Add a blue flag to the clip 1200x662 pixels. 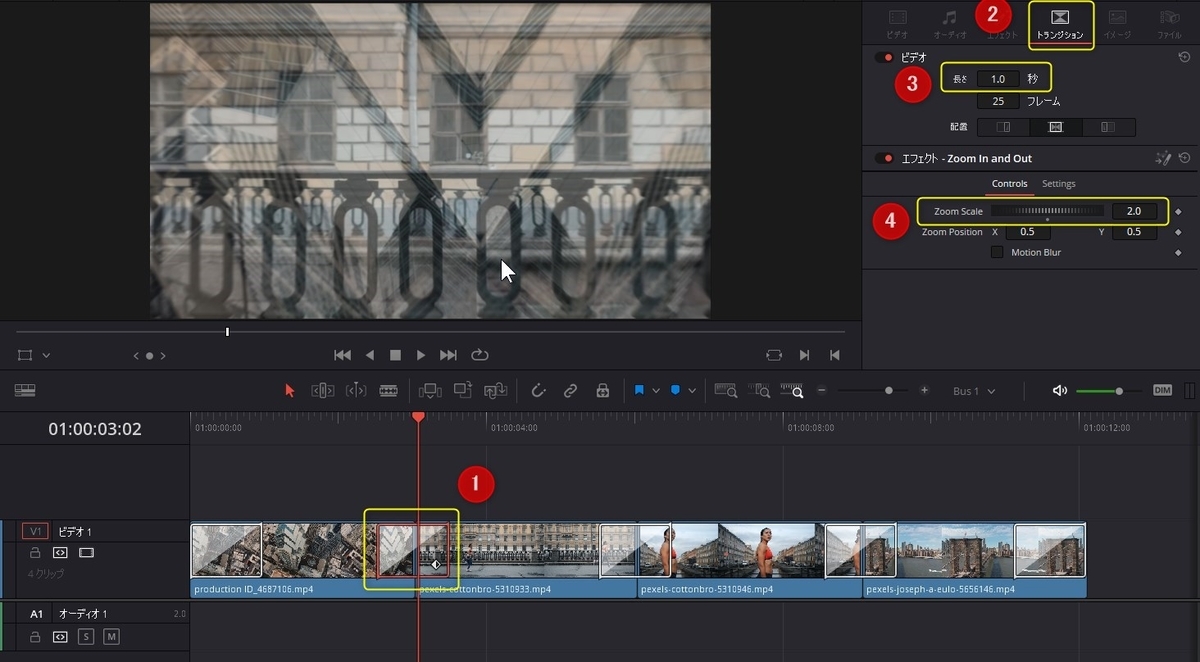pyautogui.click(x=639, y=391)
